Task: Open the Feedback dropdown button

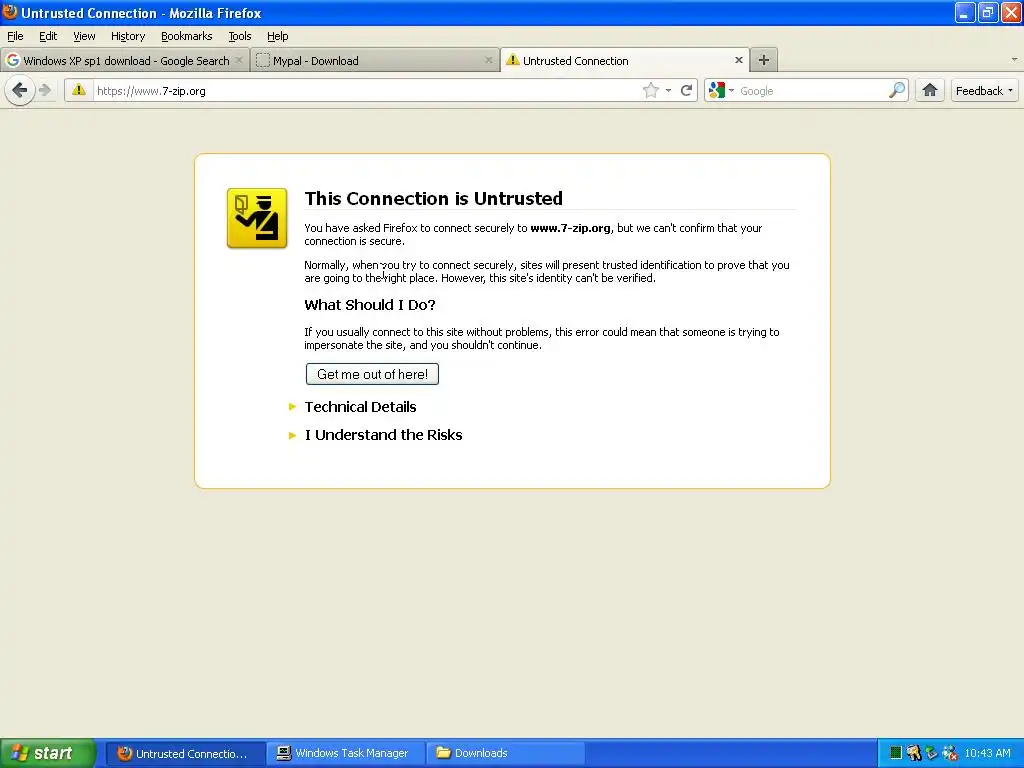Action: click(x=984, y=91)
